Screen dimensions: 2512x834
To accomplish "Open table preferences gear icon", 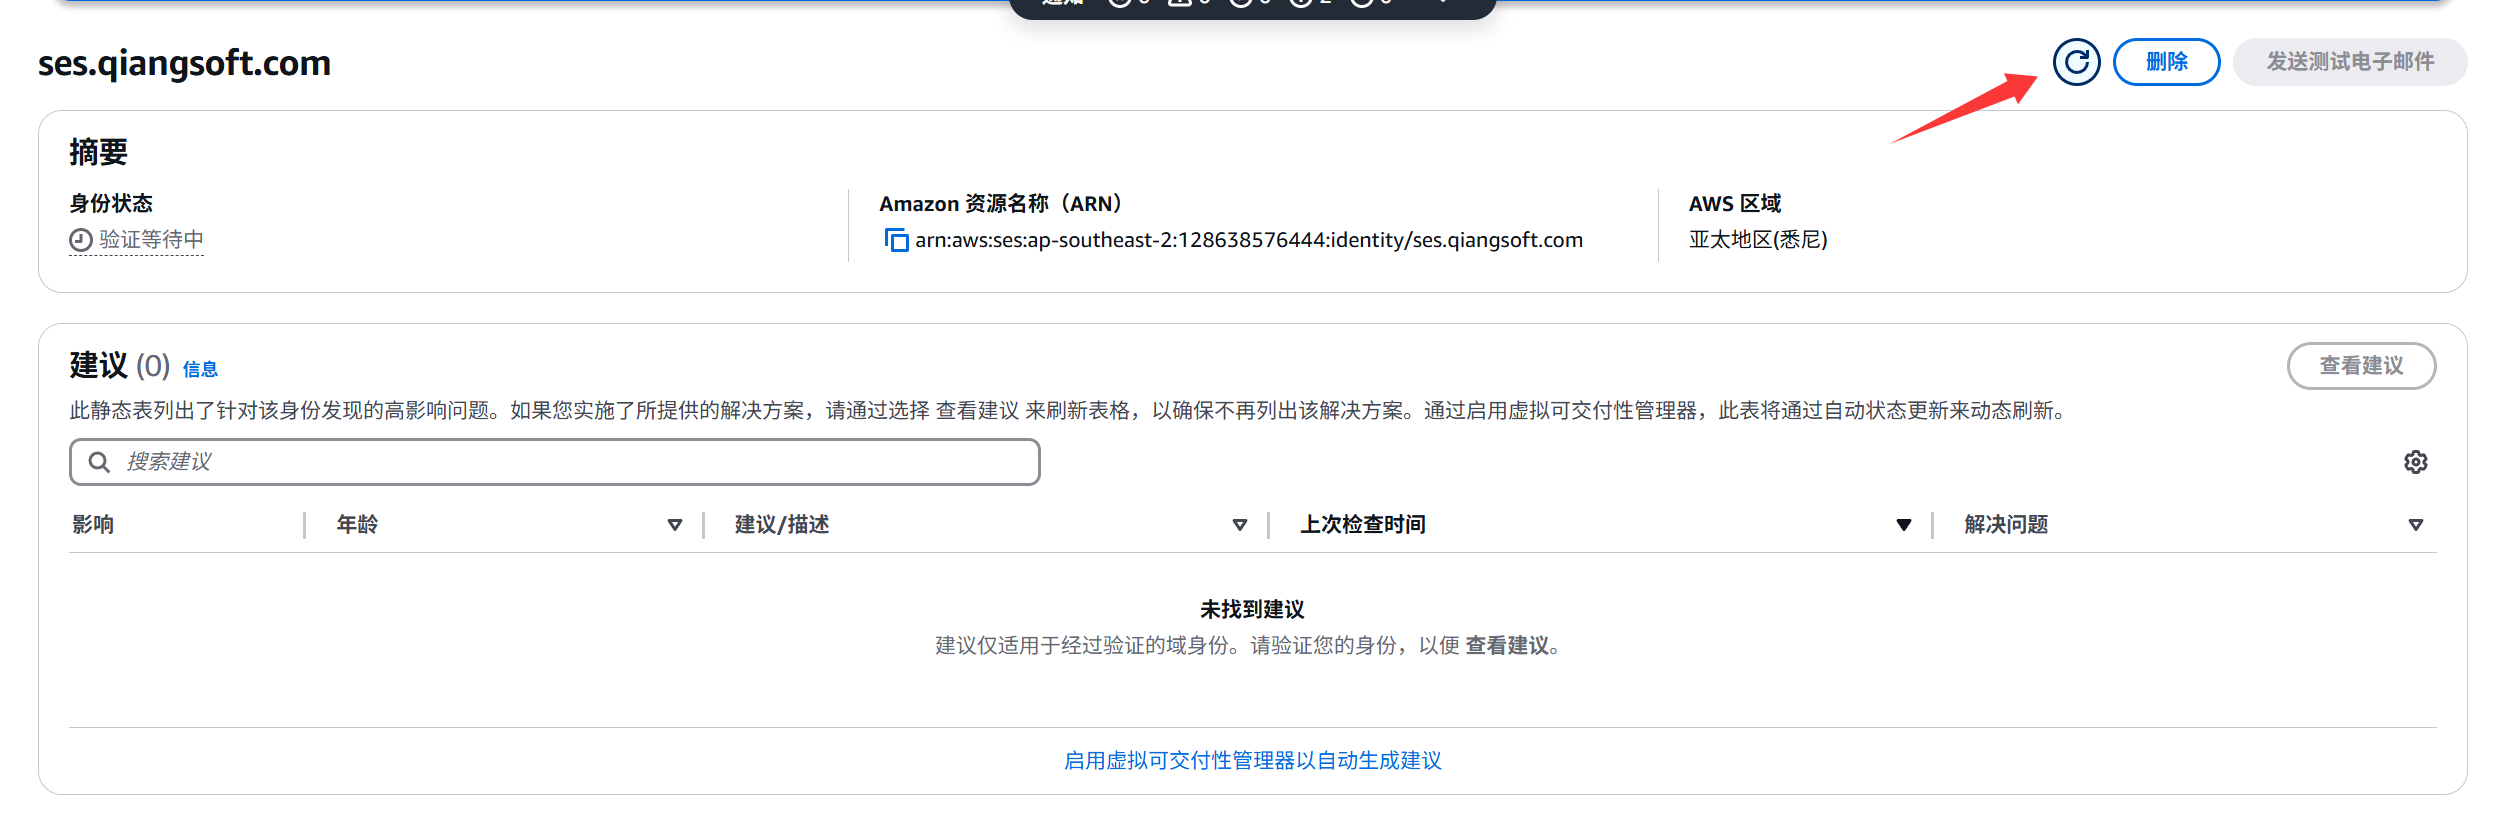I will pyautogui.click(x=2415, y=462).
